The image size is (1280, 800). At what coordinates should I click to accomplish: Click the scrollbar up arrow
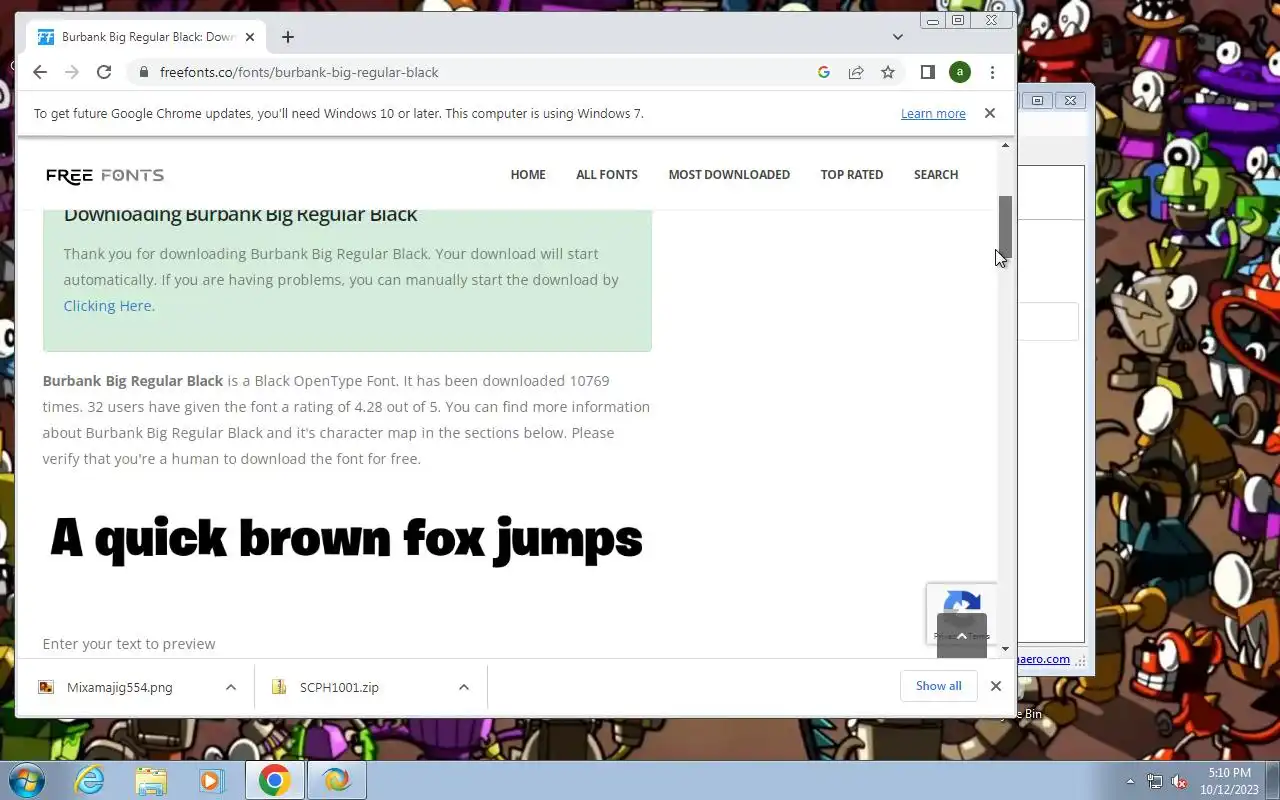click(x=1006, y=146)
